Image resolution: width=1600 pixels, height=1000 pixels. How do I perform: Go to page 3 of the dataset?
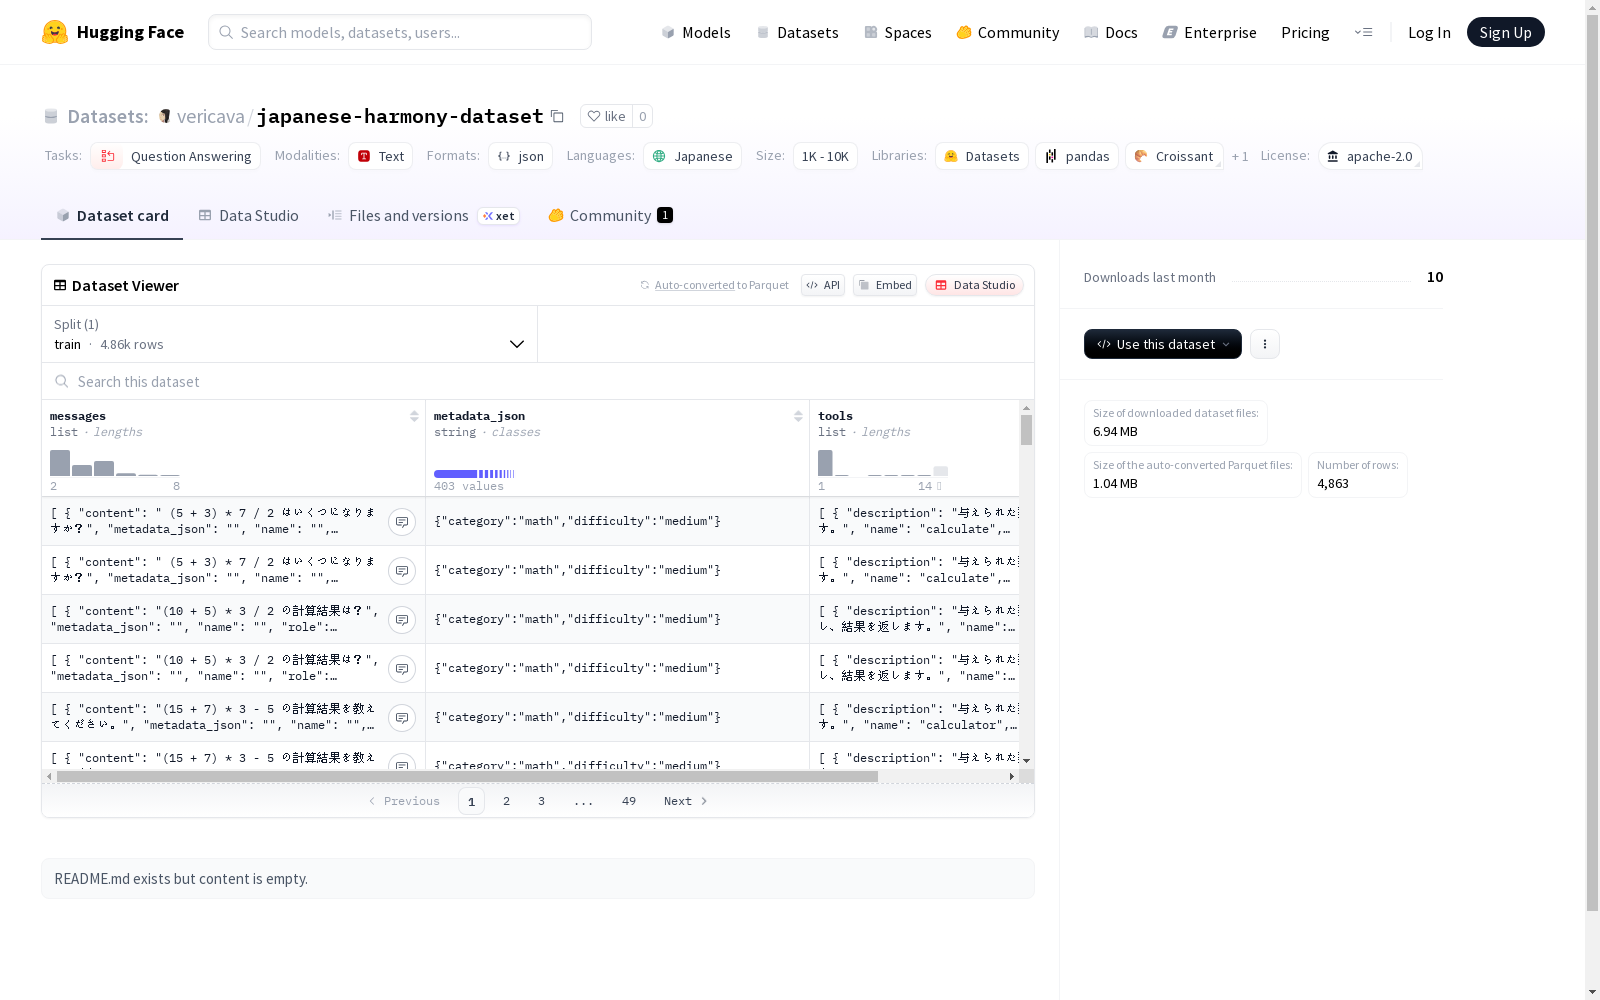tap(541, 801)
